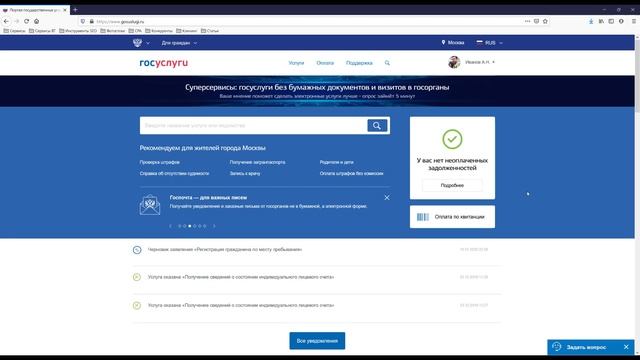Expand the coat of arms emblem dropdown

pyautogui.click(x=141, y=42)
